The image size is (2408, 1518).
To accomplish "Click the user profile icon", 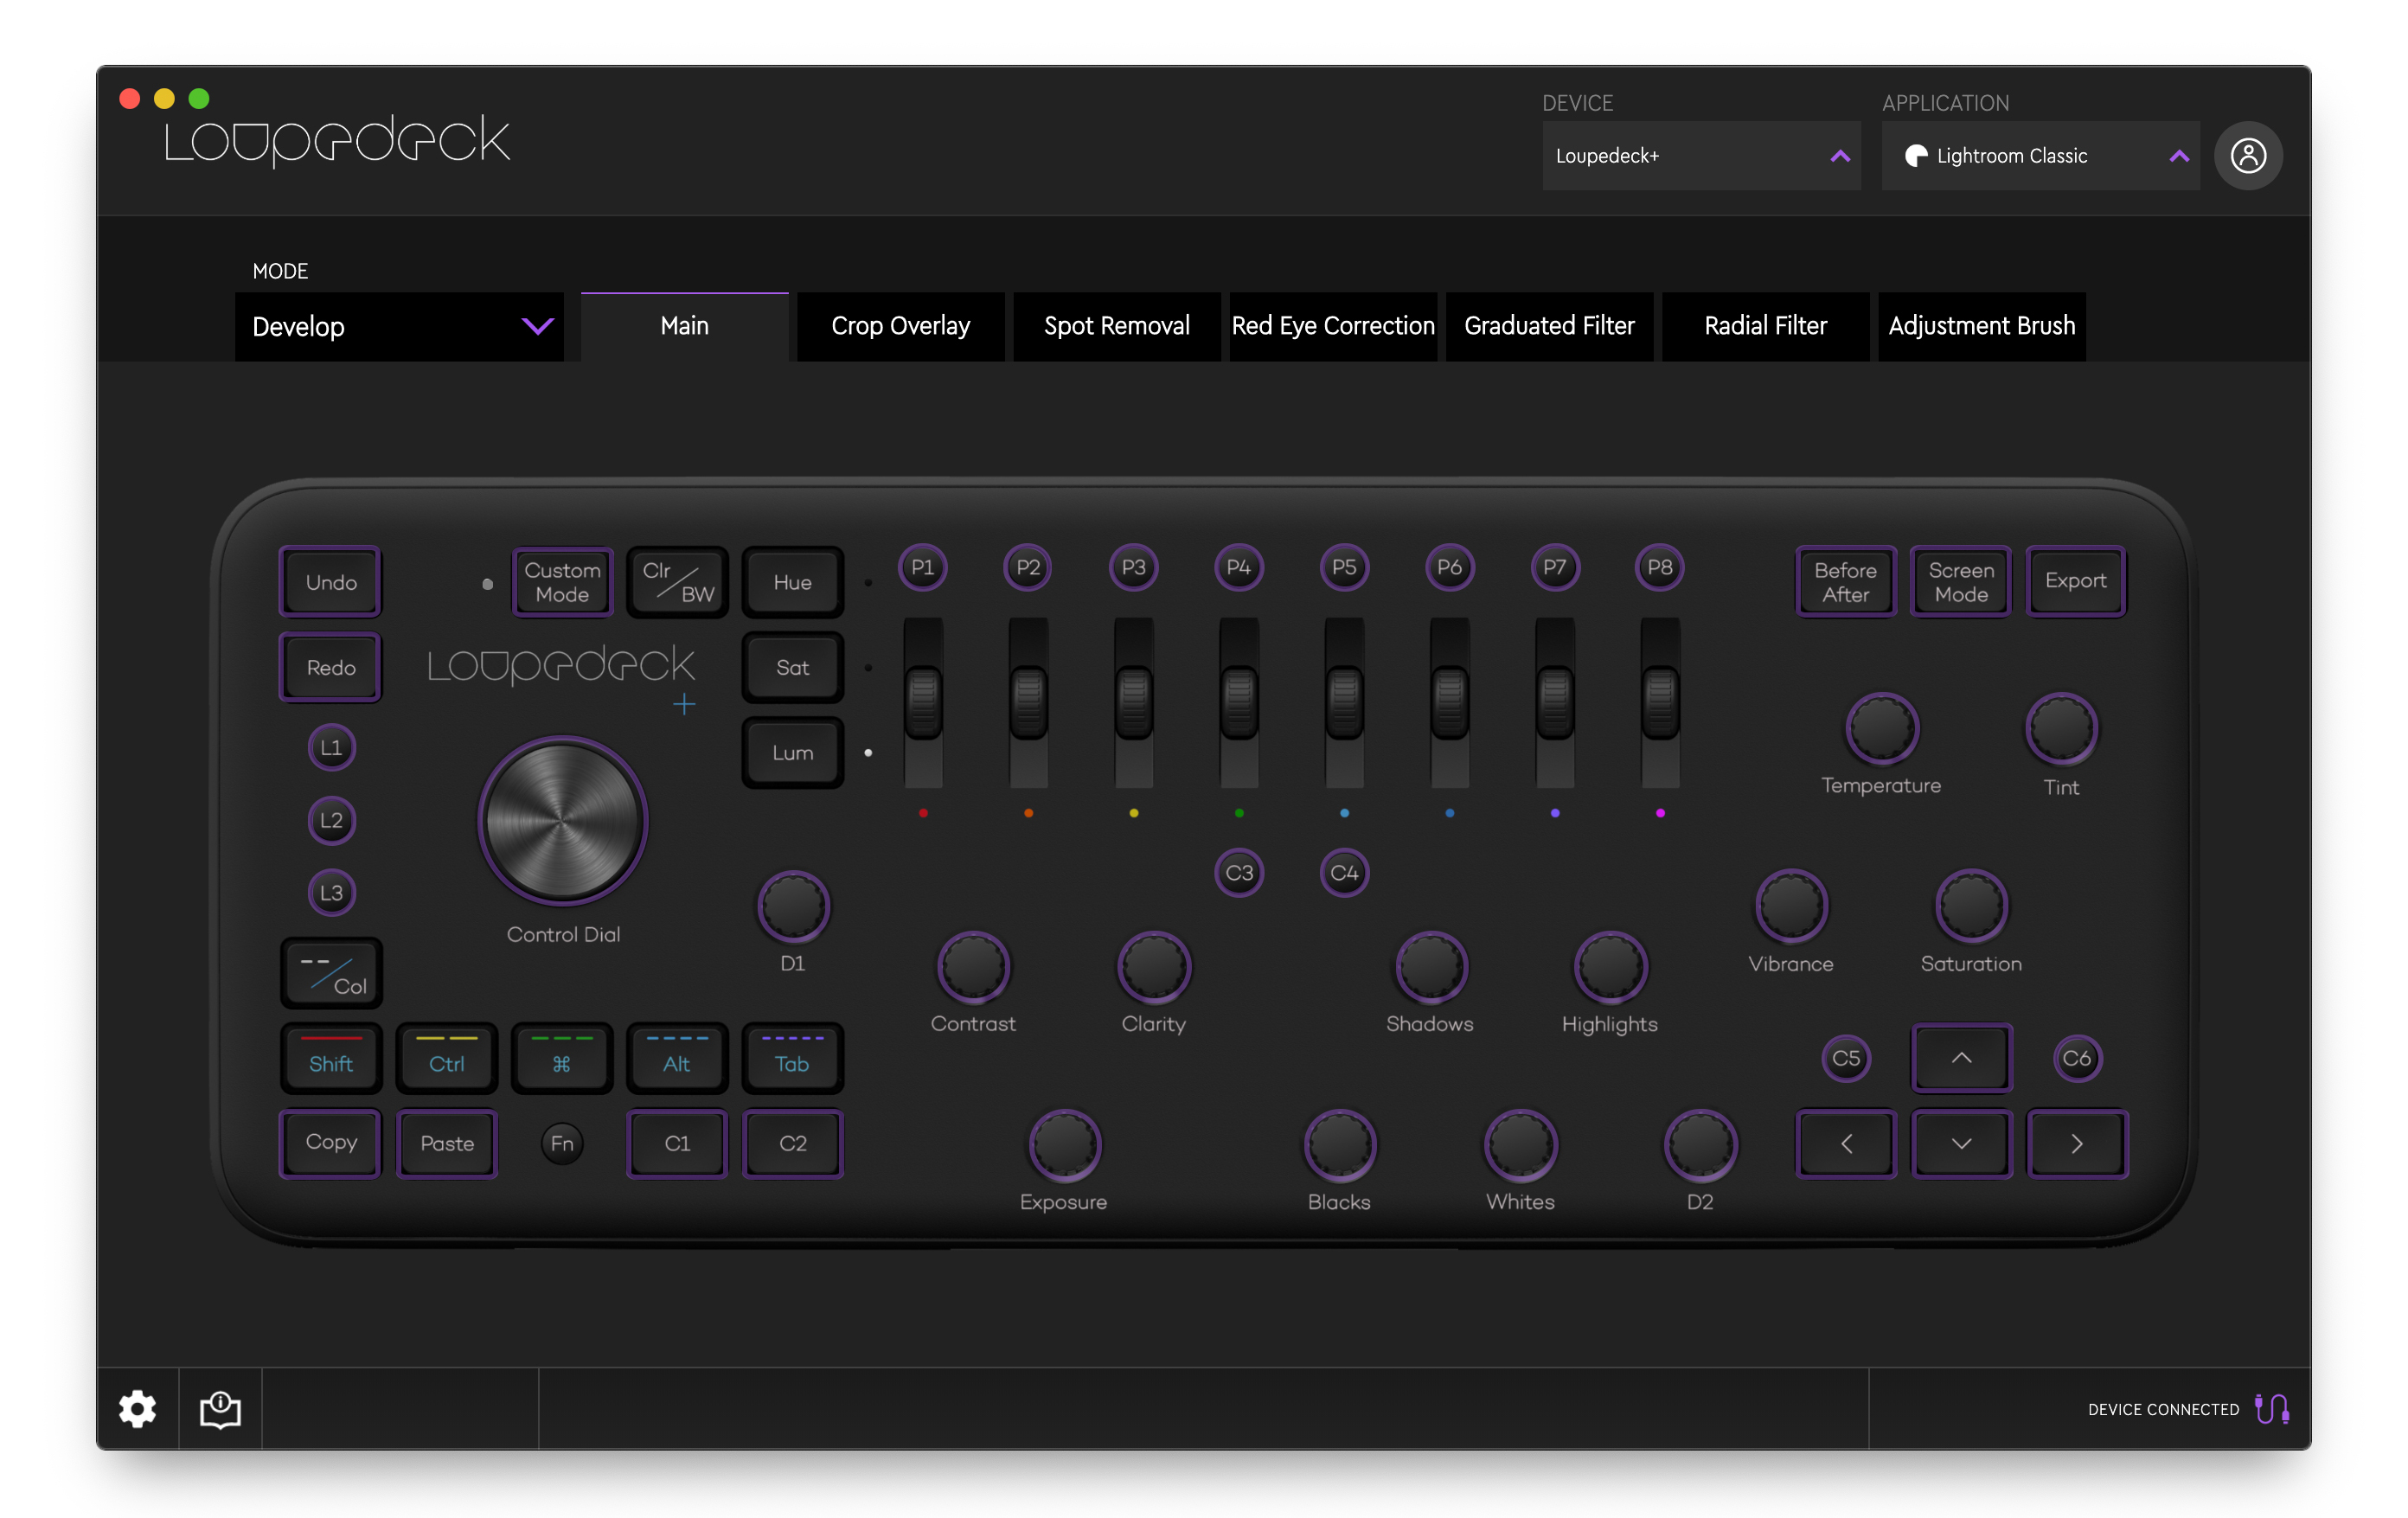I will pyautogui.click(x=2248, y=155).
